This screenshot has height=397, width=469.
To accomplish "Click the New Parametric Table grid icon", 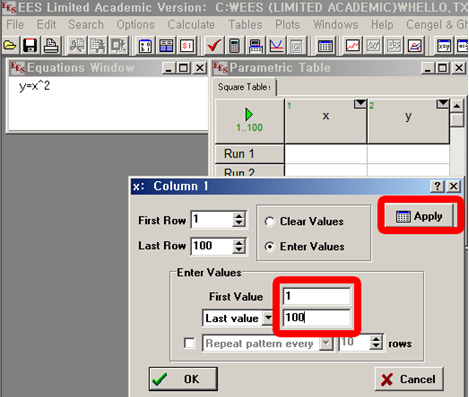I will 325,45.
